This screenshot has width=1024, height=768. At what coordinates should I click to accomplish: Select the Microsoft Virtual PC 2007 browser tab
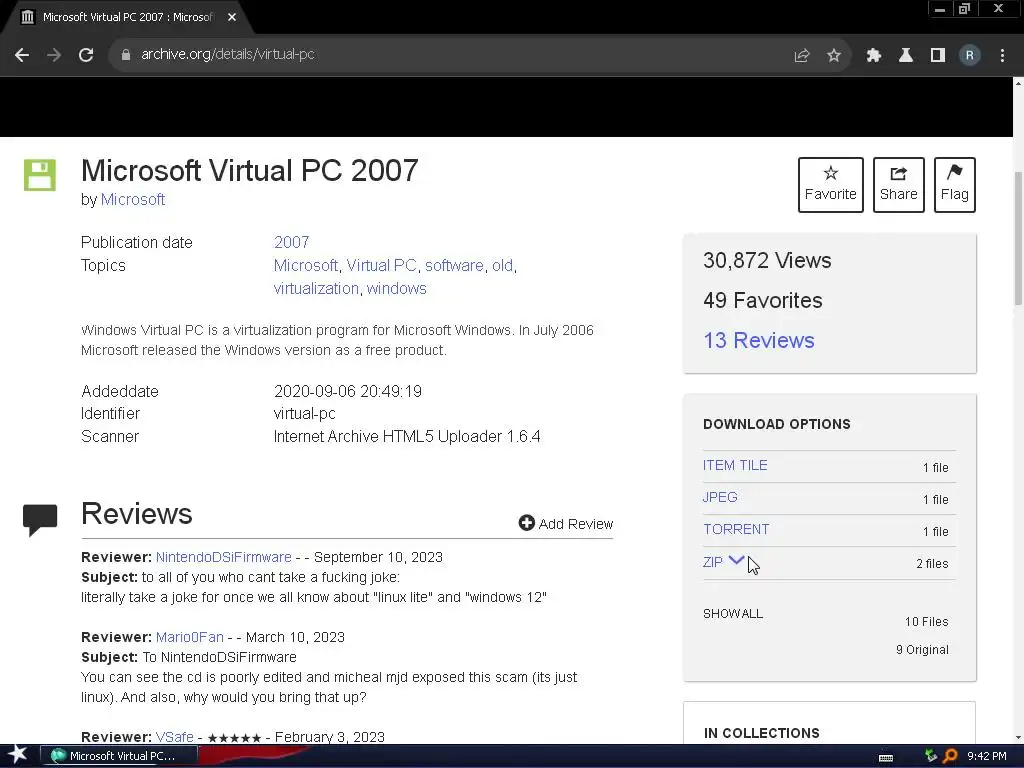127,18
